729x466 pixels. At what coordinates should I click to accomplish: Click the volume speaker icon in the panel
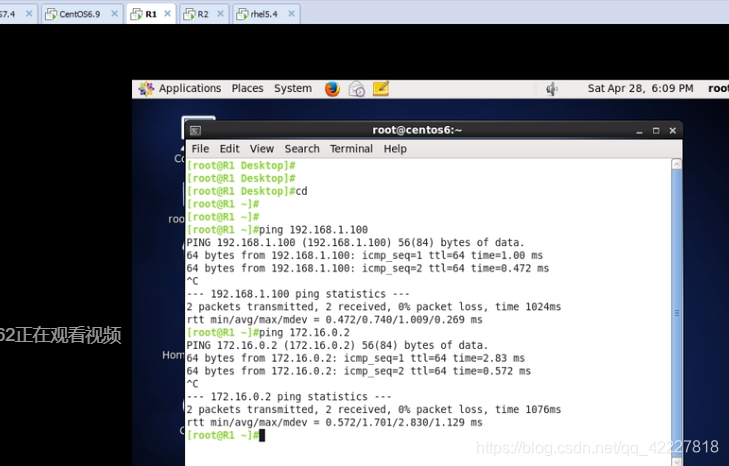click(551, 88)
